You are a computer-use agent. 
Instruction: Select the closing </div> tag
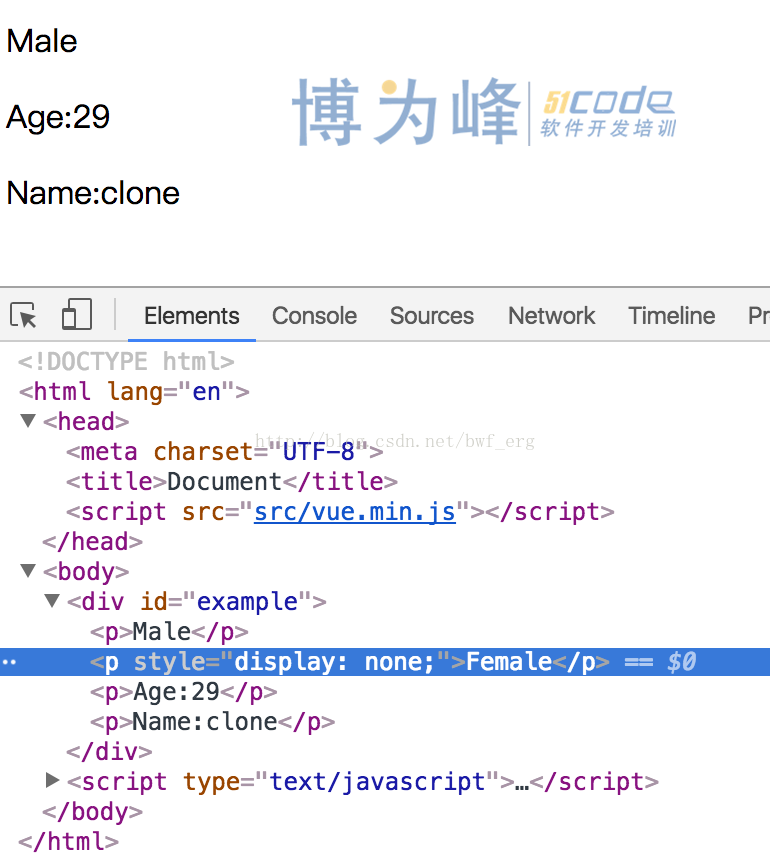109,751
